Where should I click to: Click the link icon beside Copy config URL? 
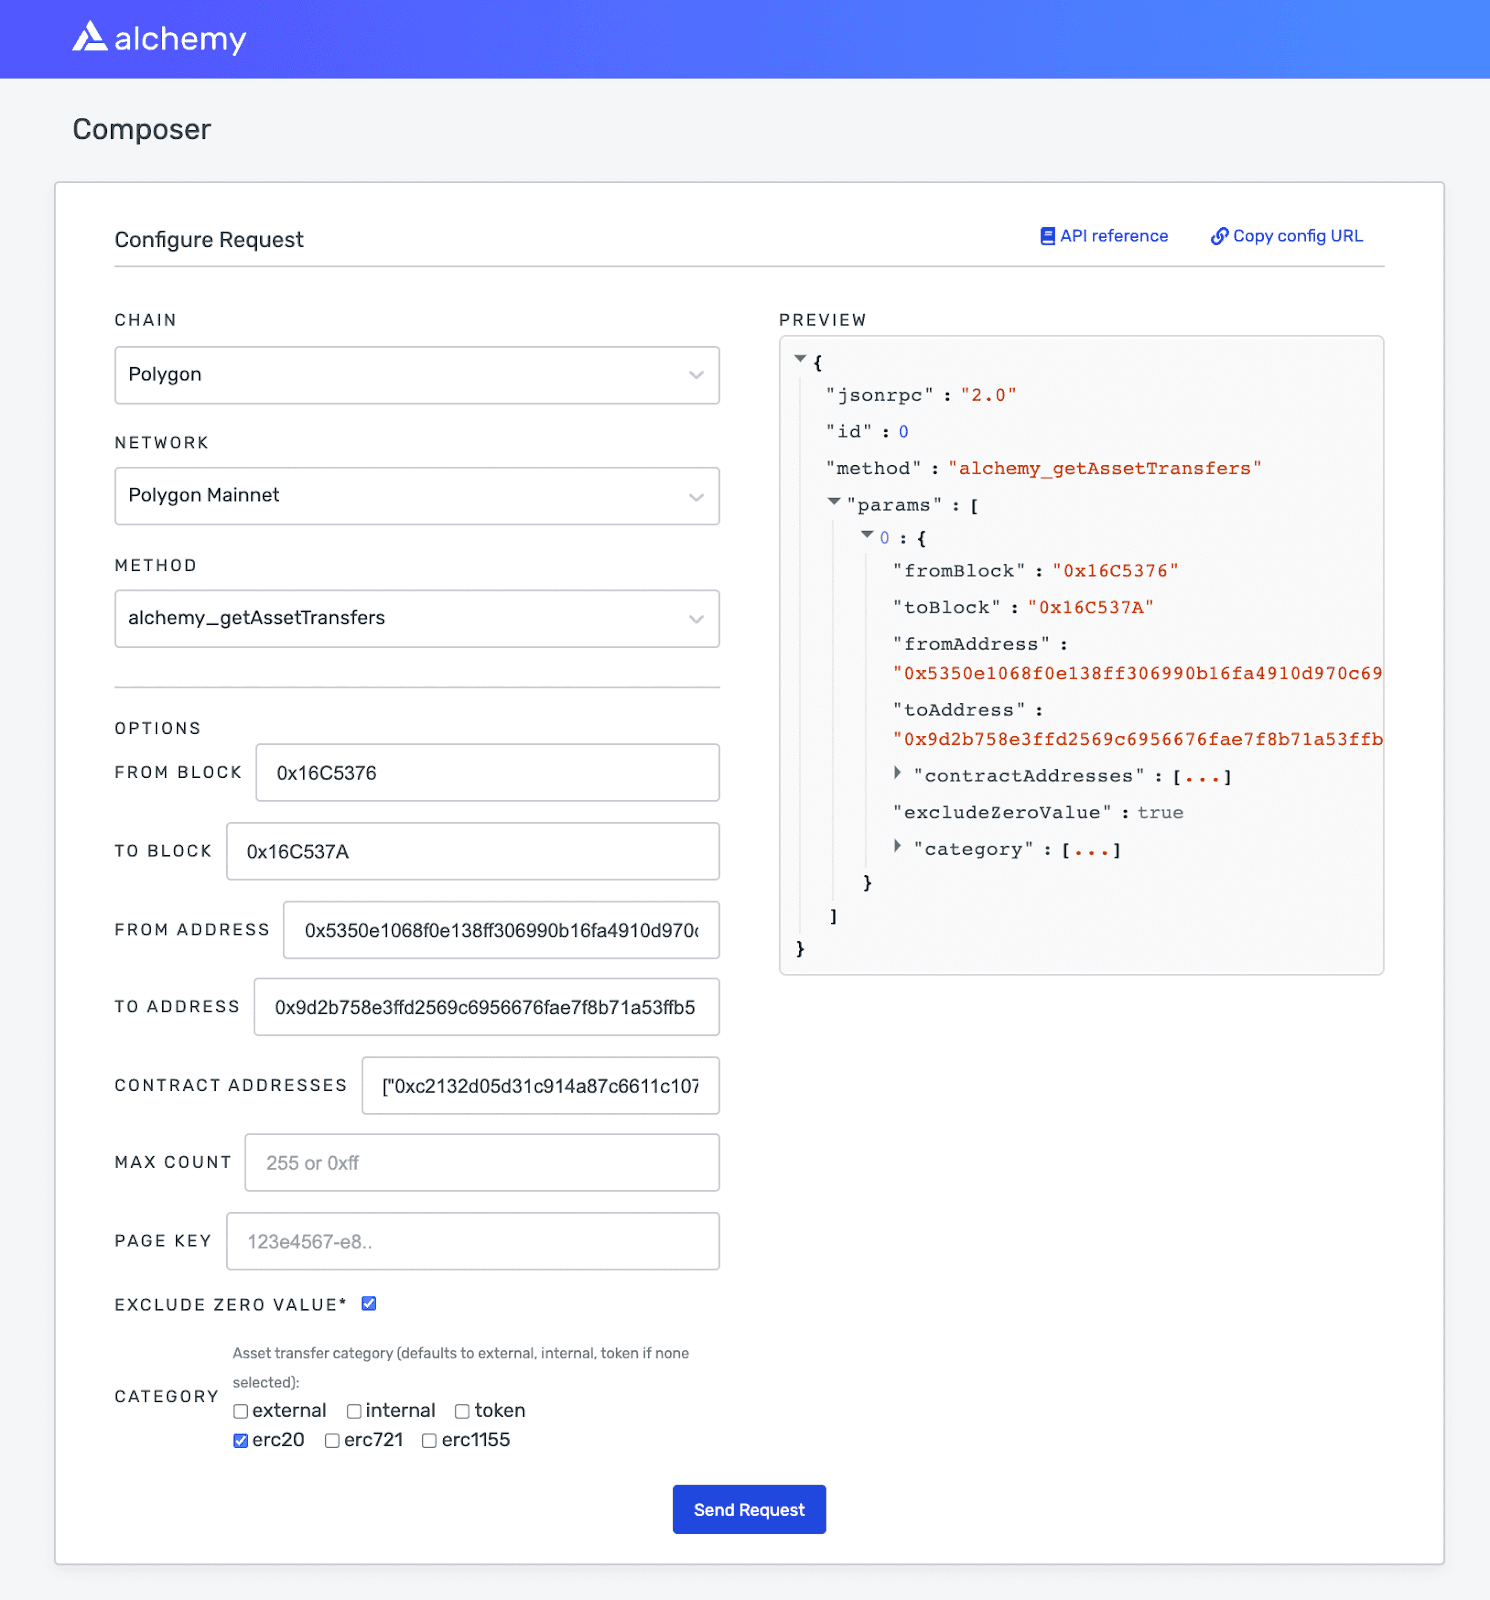[x=1220, y=235]
